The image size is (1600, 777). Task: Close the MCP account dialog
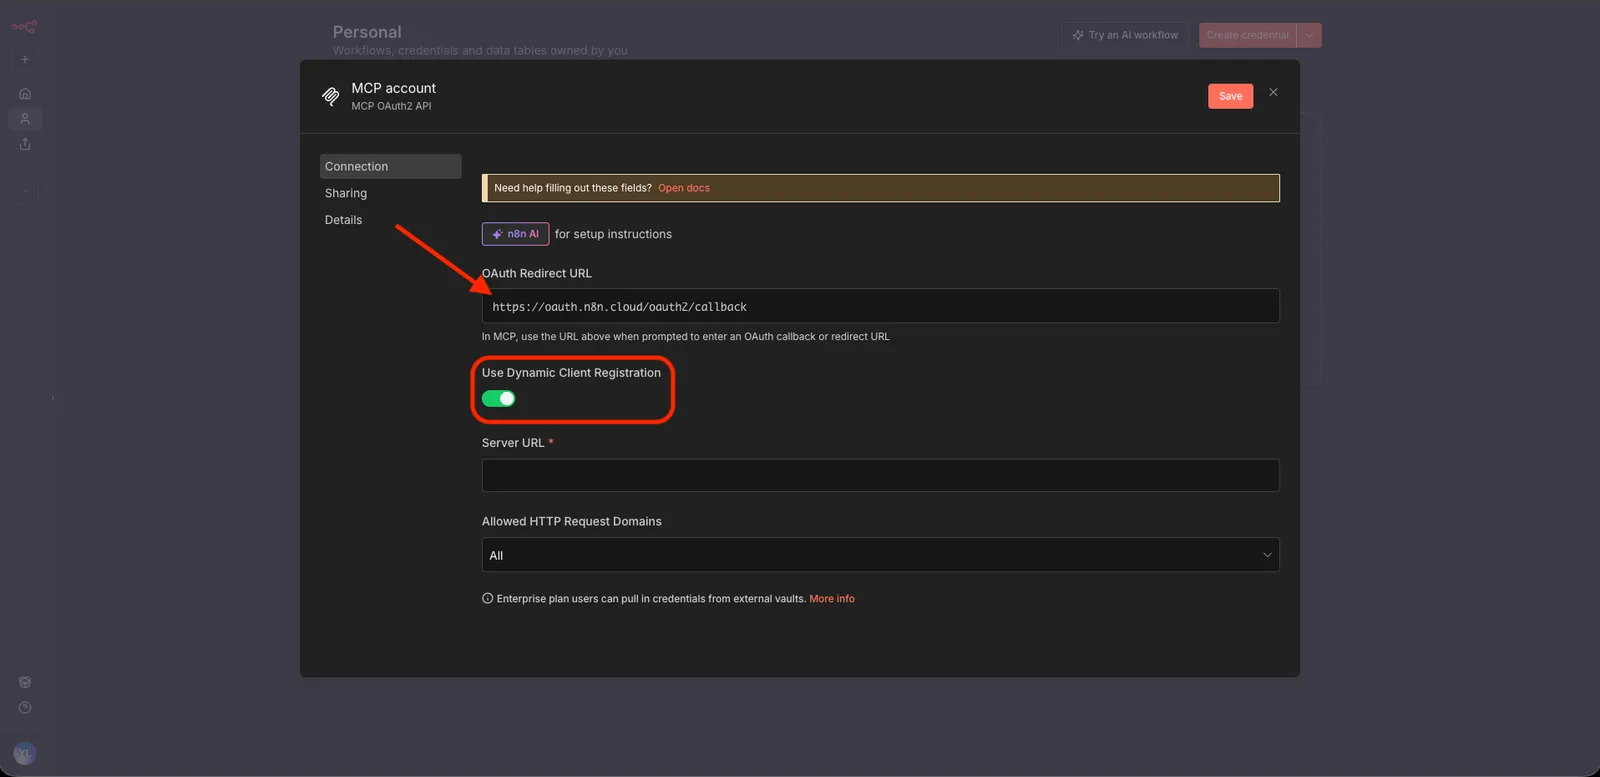click(1273, 92)
